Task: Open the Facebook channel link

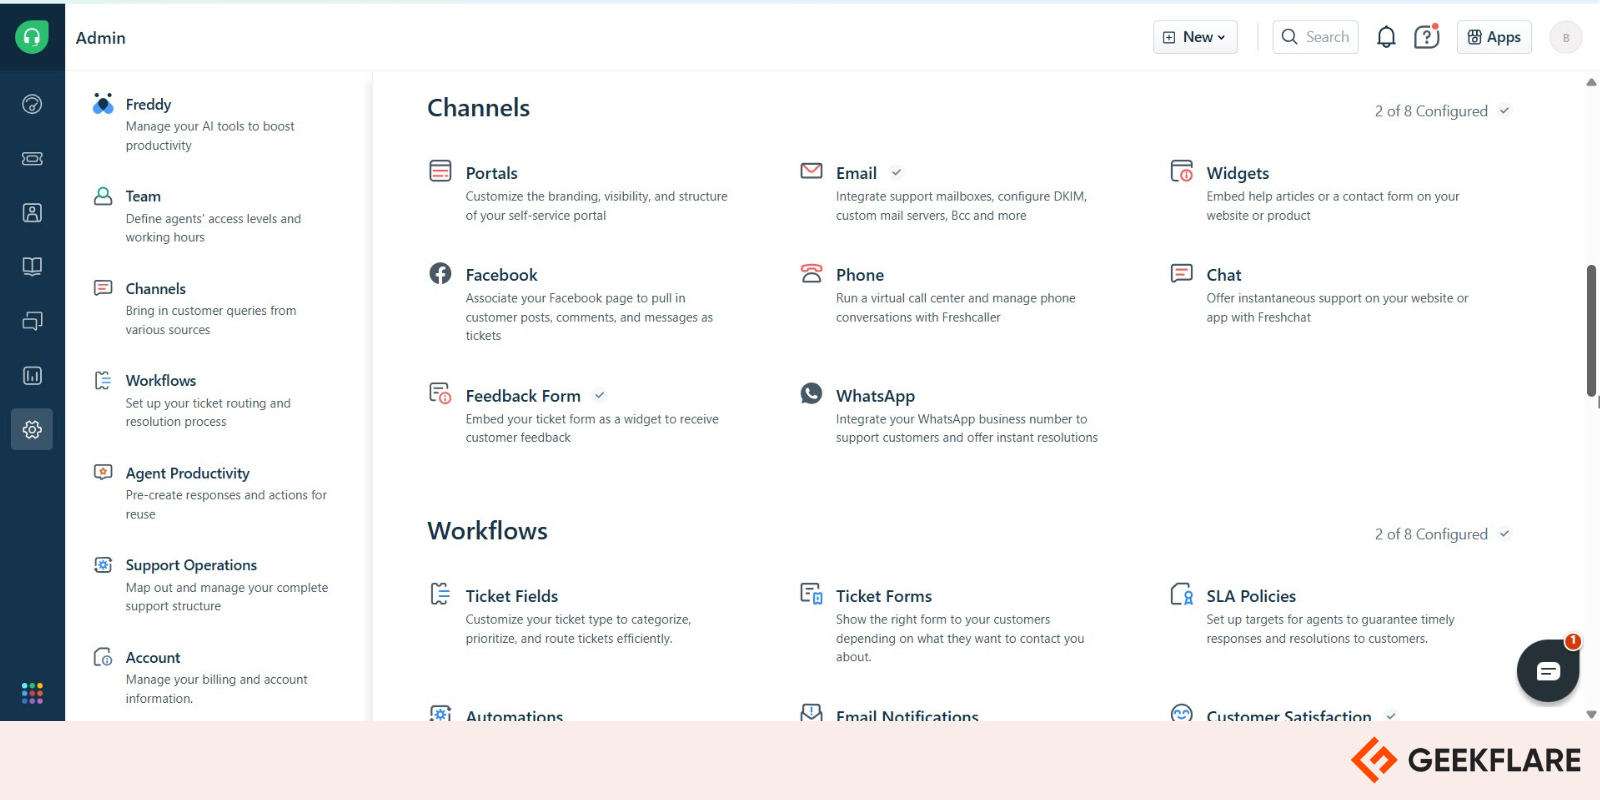Action: (x=501, y=275)
